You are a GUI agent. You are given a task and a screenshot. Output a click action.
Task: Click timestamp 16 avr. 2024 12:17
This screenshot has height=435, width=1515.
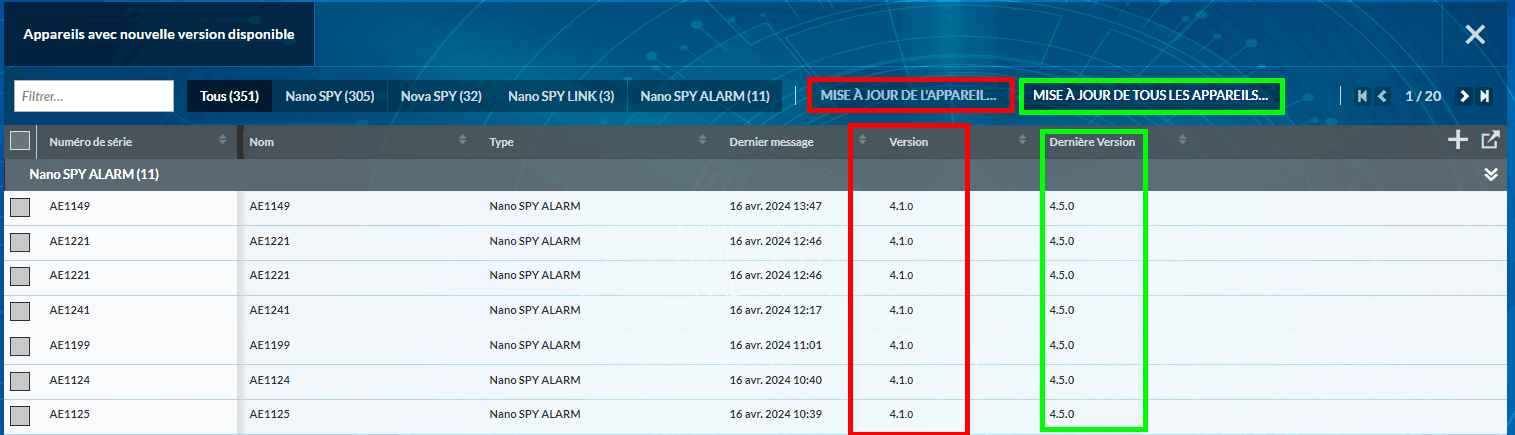pyautogui.click(x=775, y=310)
